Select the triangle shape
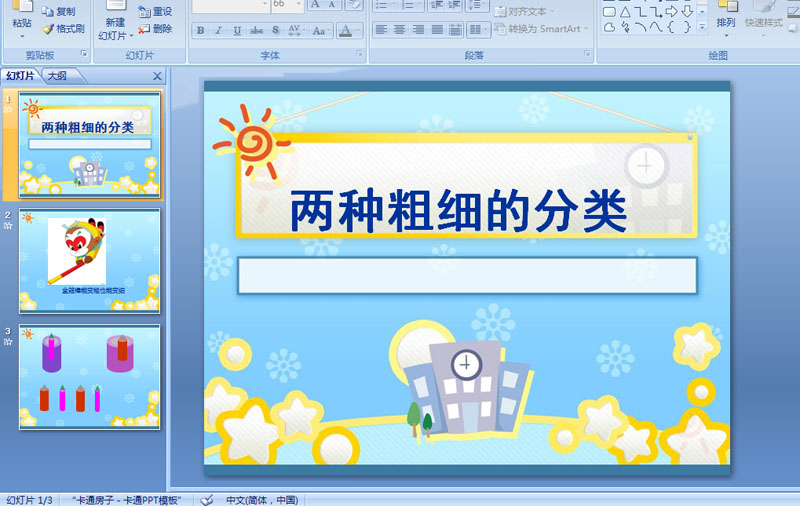This screenshot has height=506, width=800. pyautogui.click(x=625, y=11)
